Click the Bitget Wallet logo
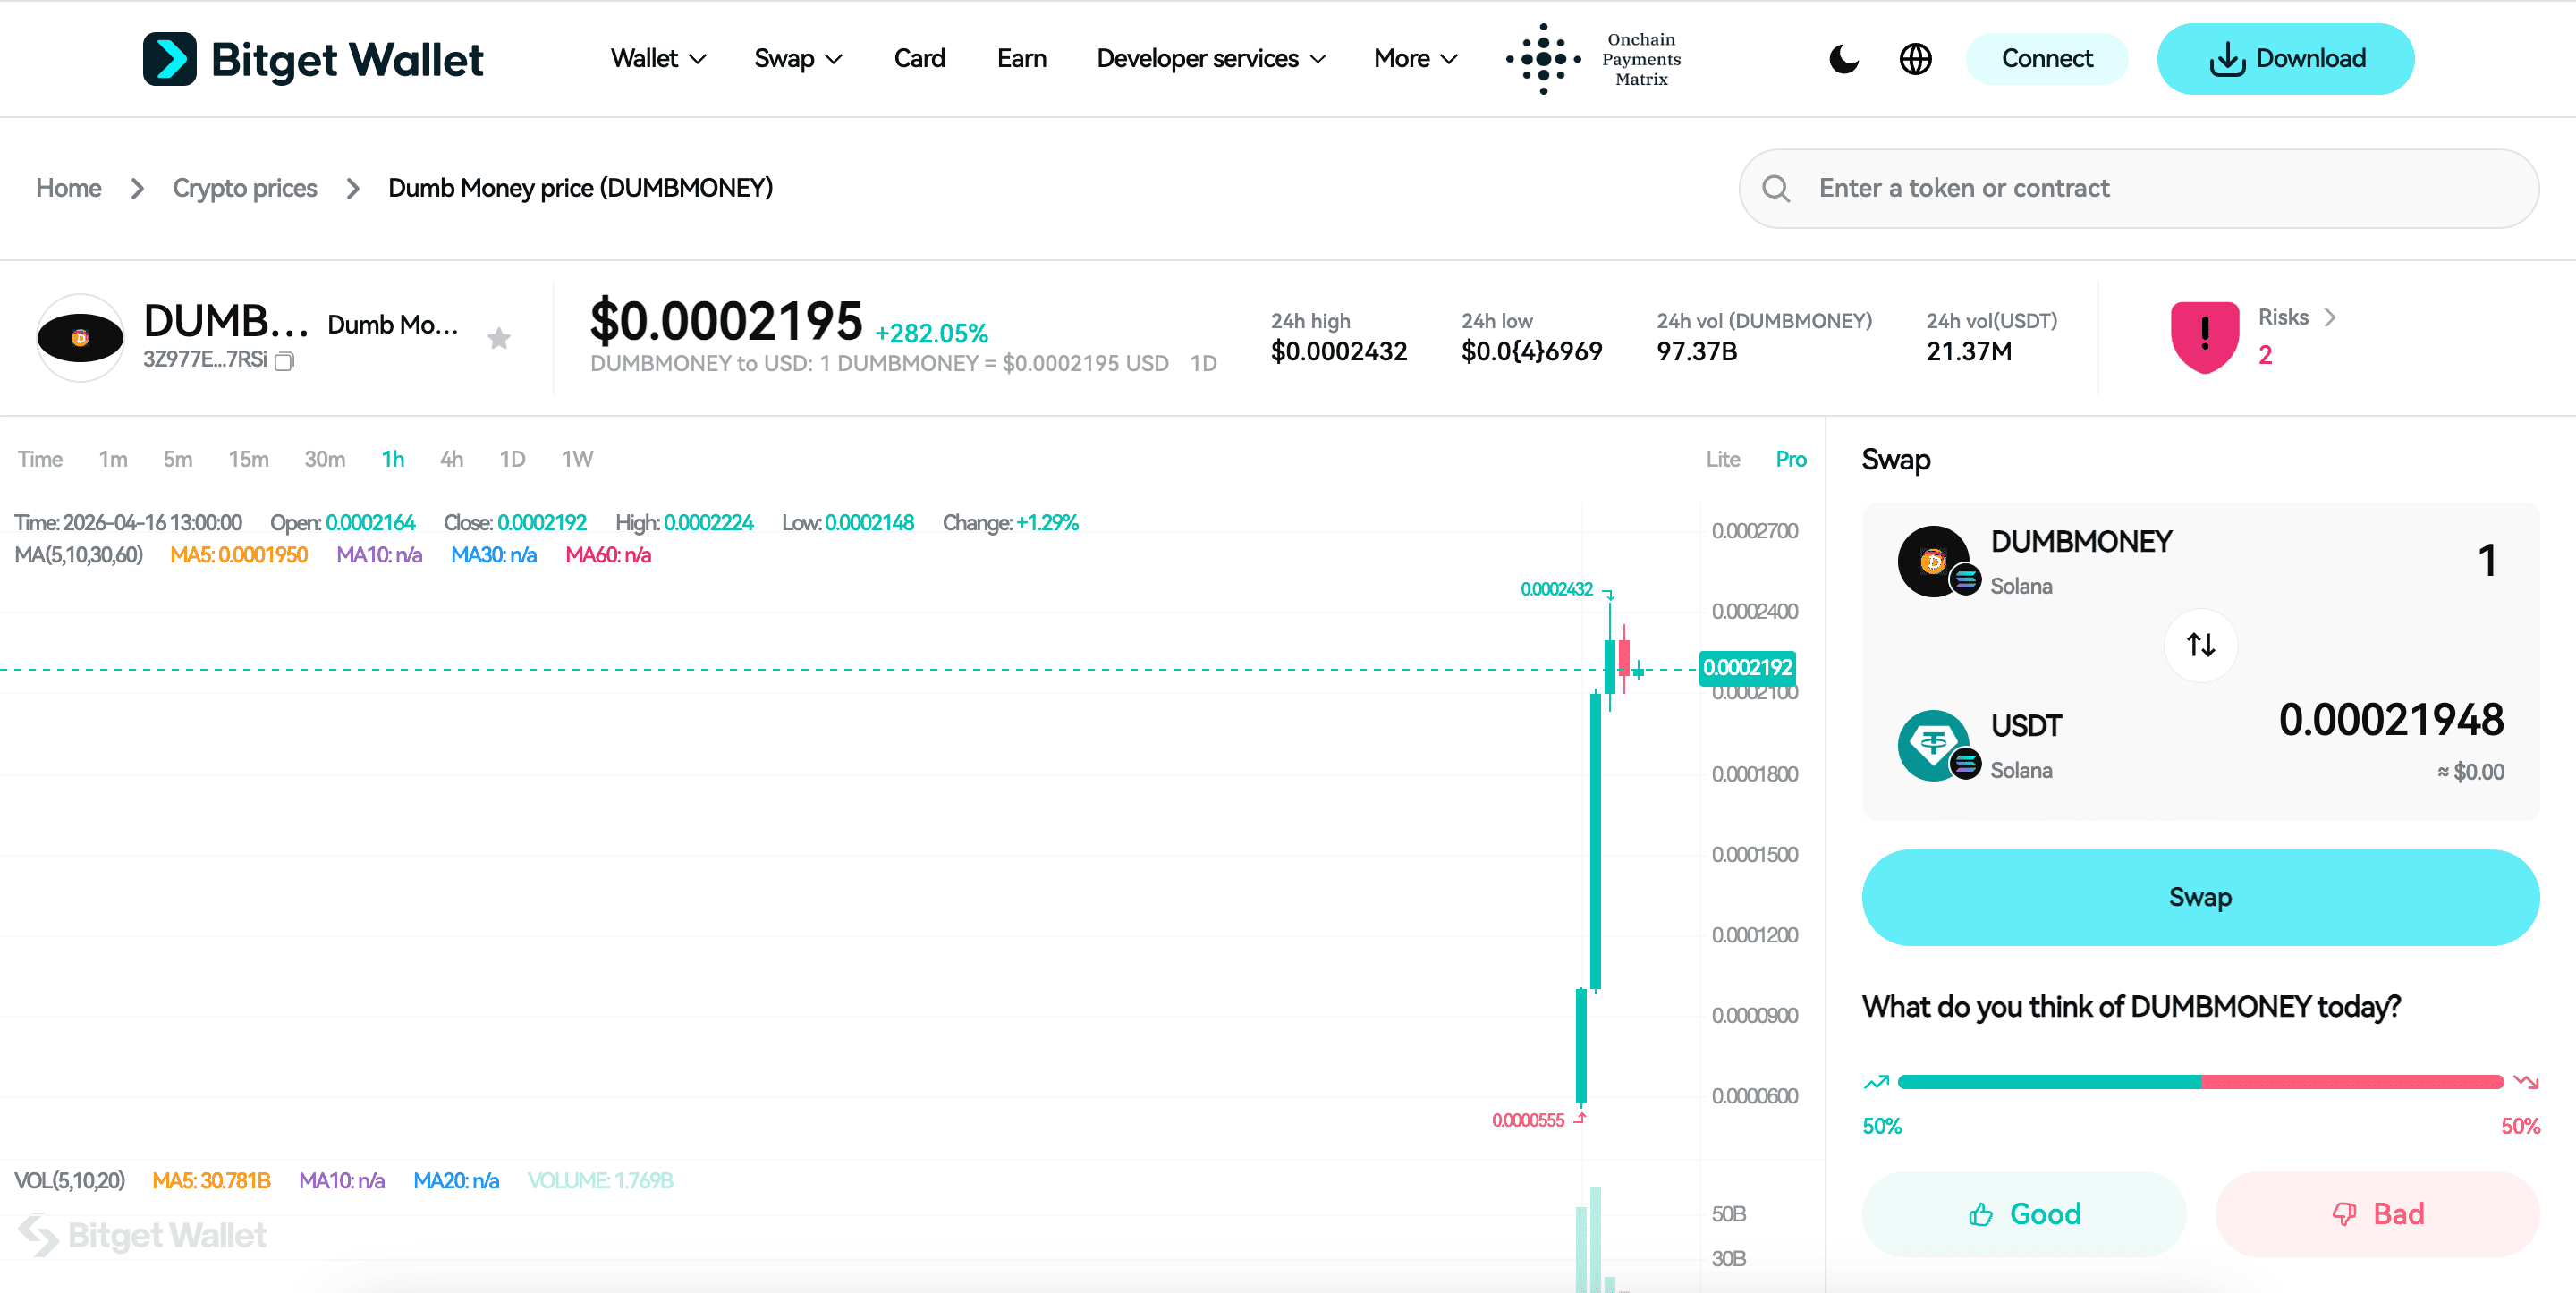The height and width of the screenshot is (1293, 2576). click(313, 59)
